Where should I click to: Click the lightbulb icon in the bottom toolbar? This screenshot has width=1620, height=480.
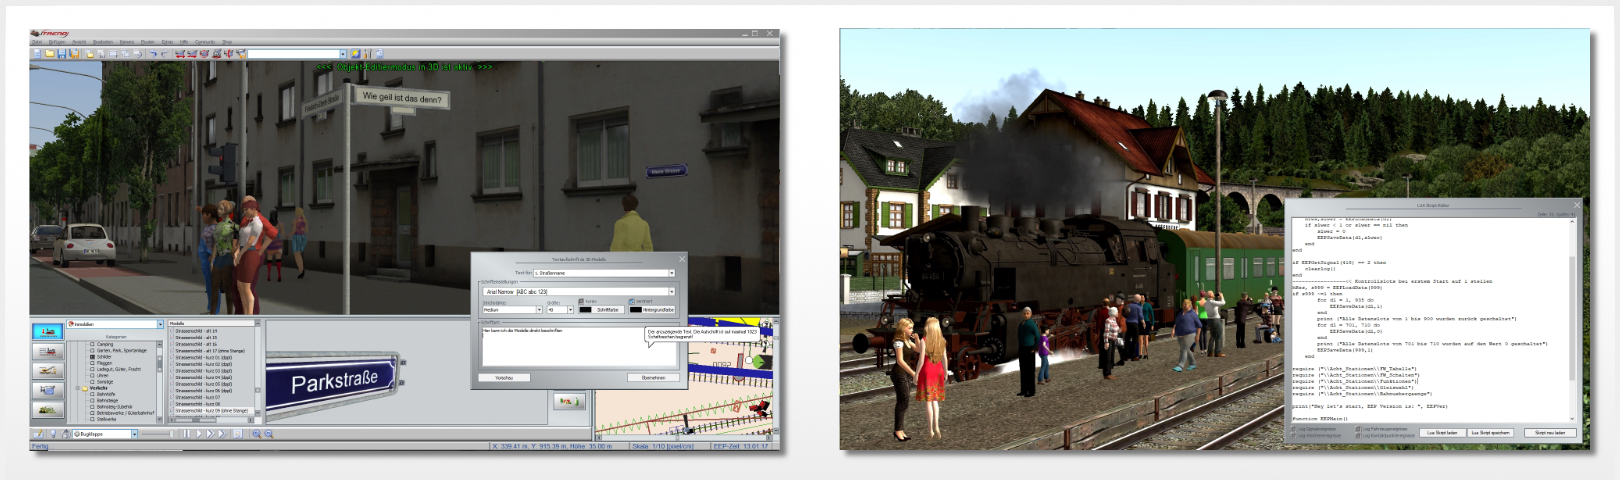53,434
